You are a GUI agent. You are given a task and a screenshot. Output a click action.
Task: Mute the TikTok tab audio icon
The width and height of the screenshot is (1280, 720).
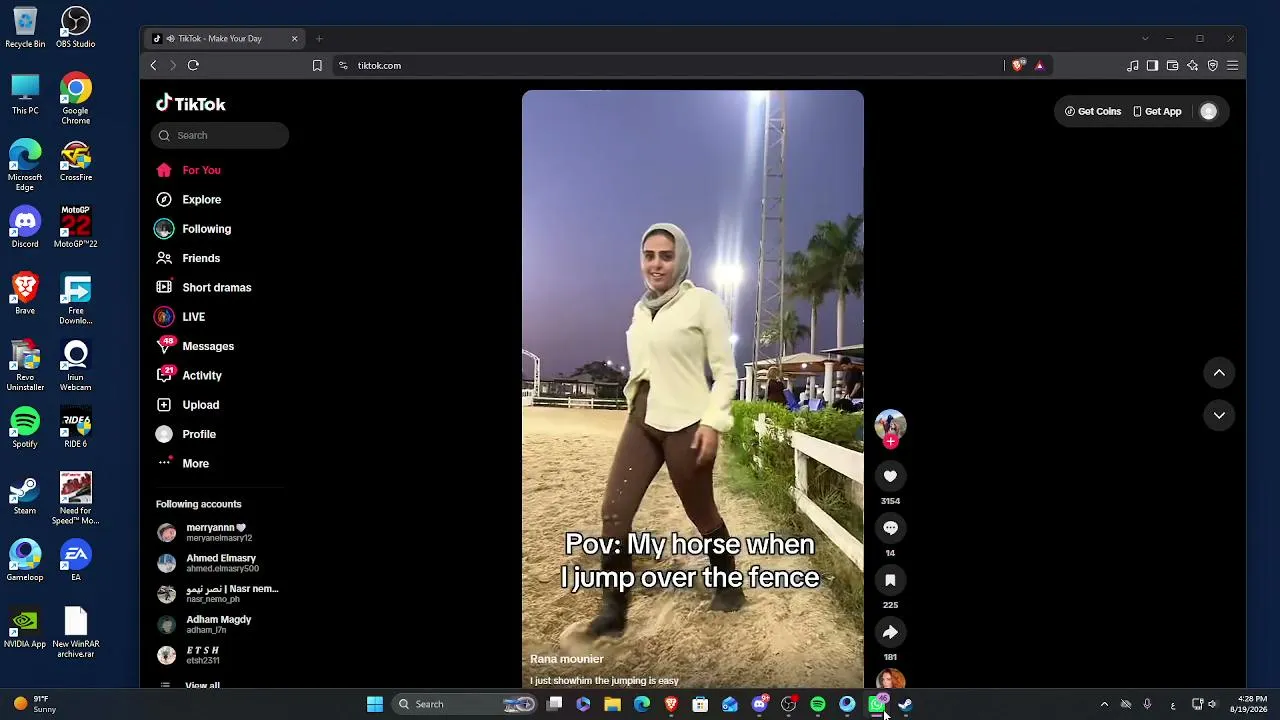point(170,39)
